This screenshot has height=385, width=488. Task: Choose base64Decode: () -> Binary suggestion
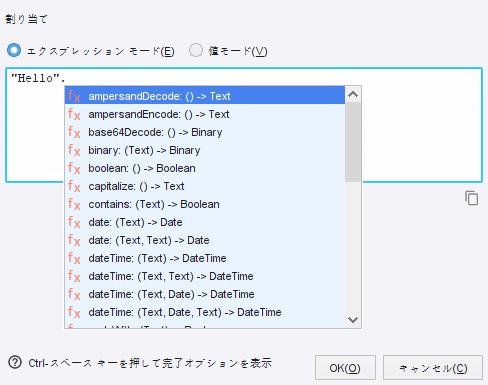tap(205, 132)
